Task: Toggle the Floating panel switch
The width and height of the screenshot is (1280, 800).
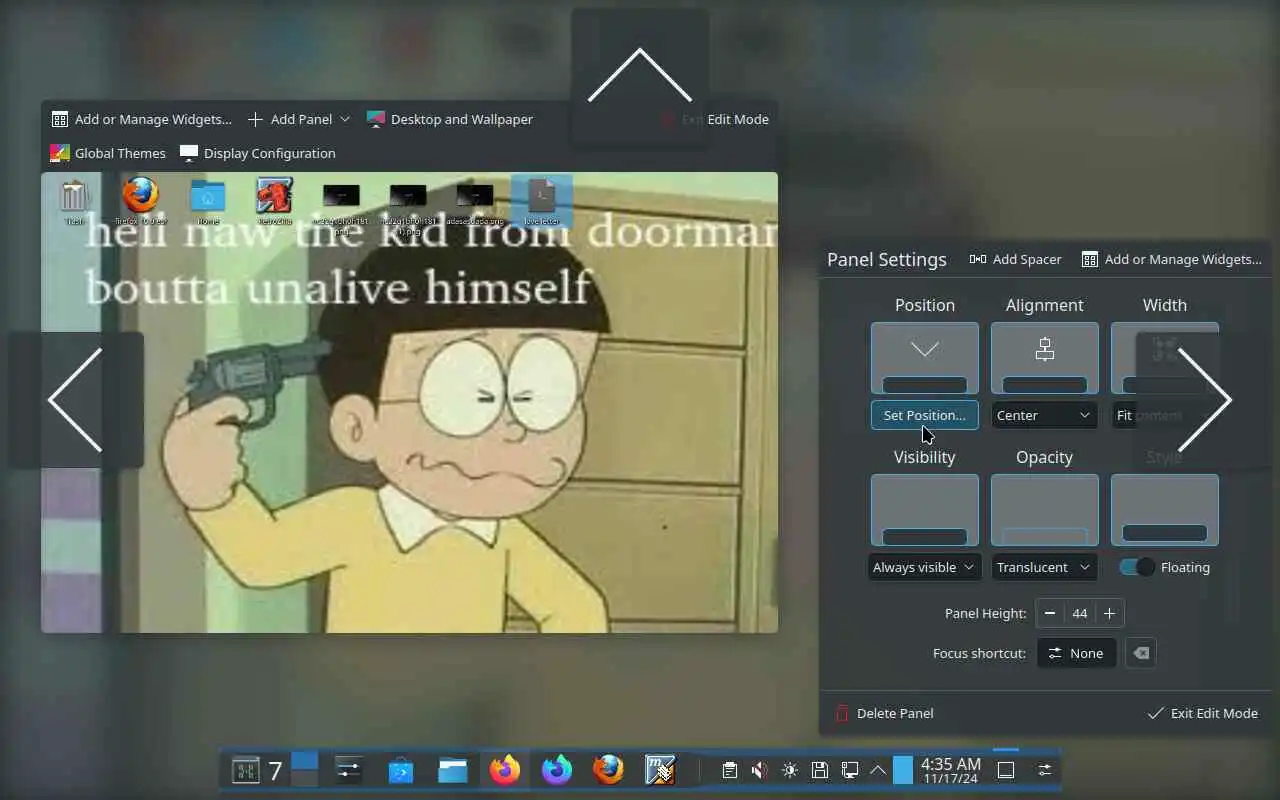Action: coord(1137,567)
